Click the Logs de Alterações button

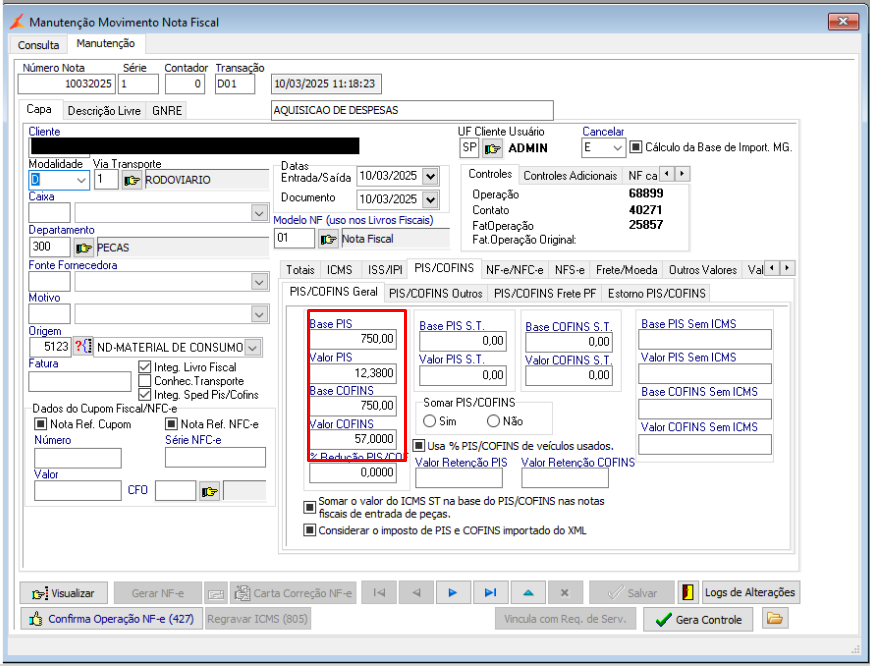click(x=750, y=592)
